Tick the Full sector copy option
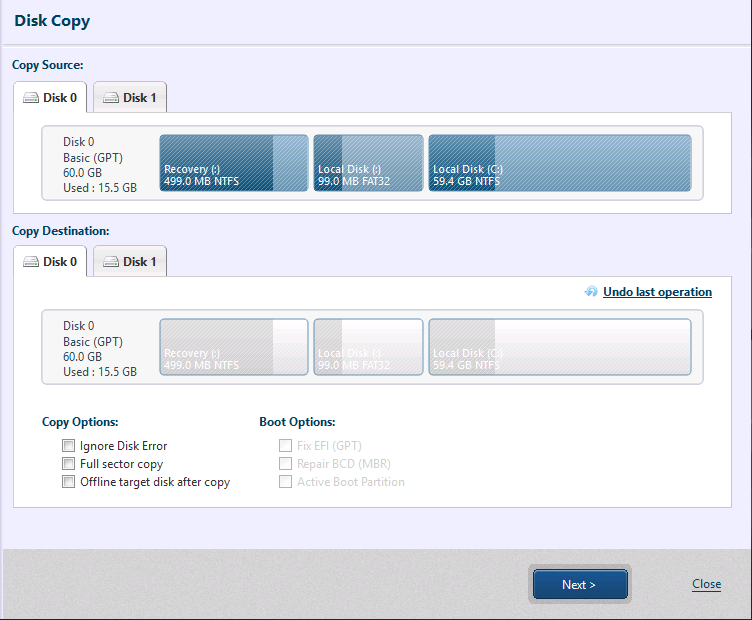The width and height of the screenshot is (752, 620). [68, 464]
